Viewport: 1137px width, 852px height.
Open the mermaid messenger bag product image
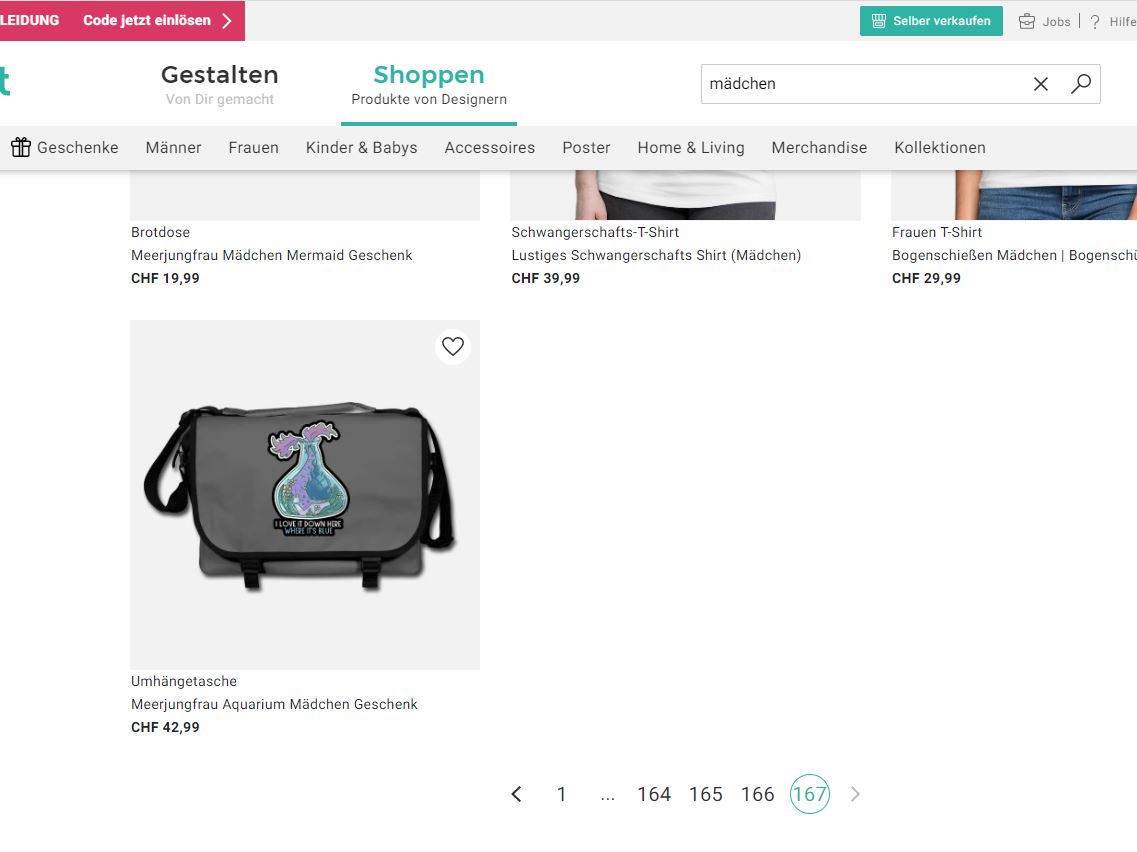point(305,495)
